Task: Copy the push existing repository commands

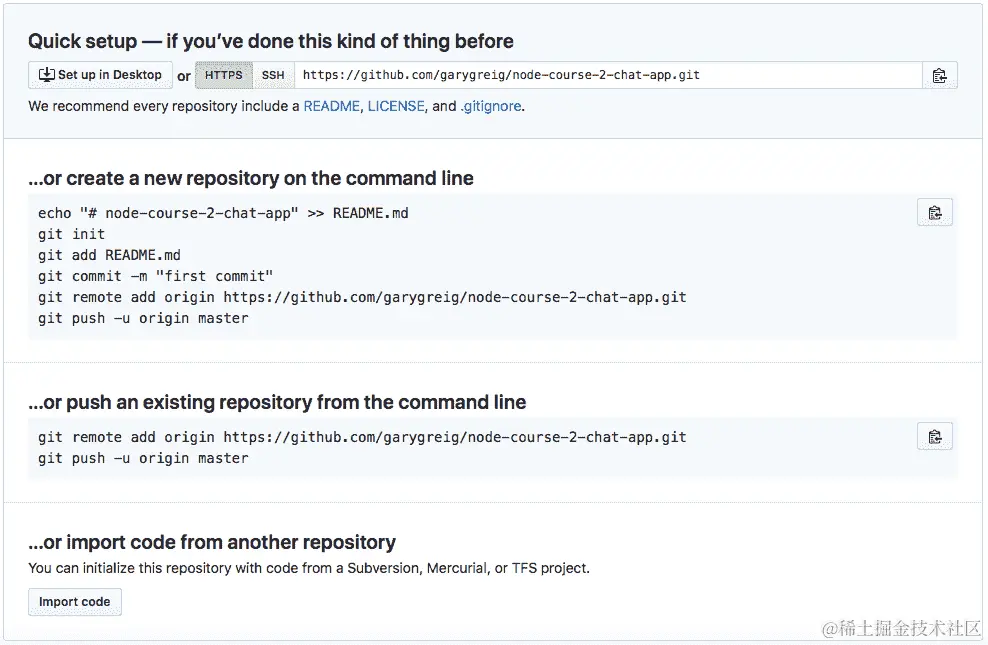Action: (934, 436)
